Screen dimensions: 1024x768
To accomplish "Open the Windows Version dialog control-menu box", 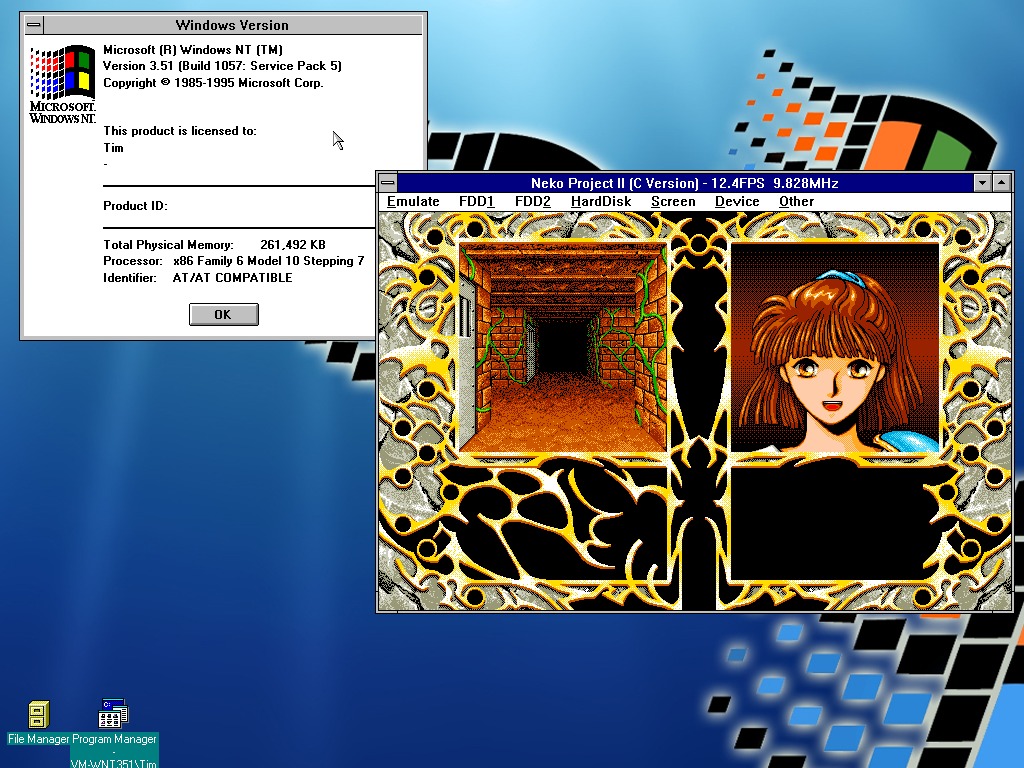I will pos(33,25).
